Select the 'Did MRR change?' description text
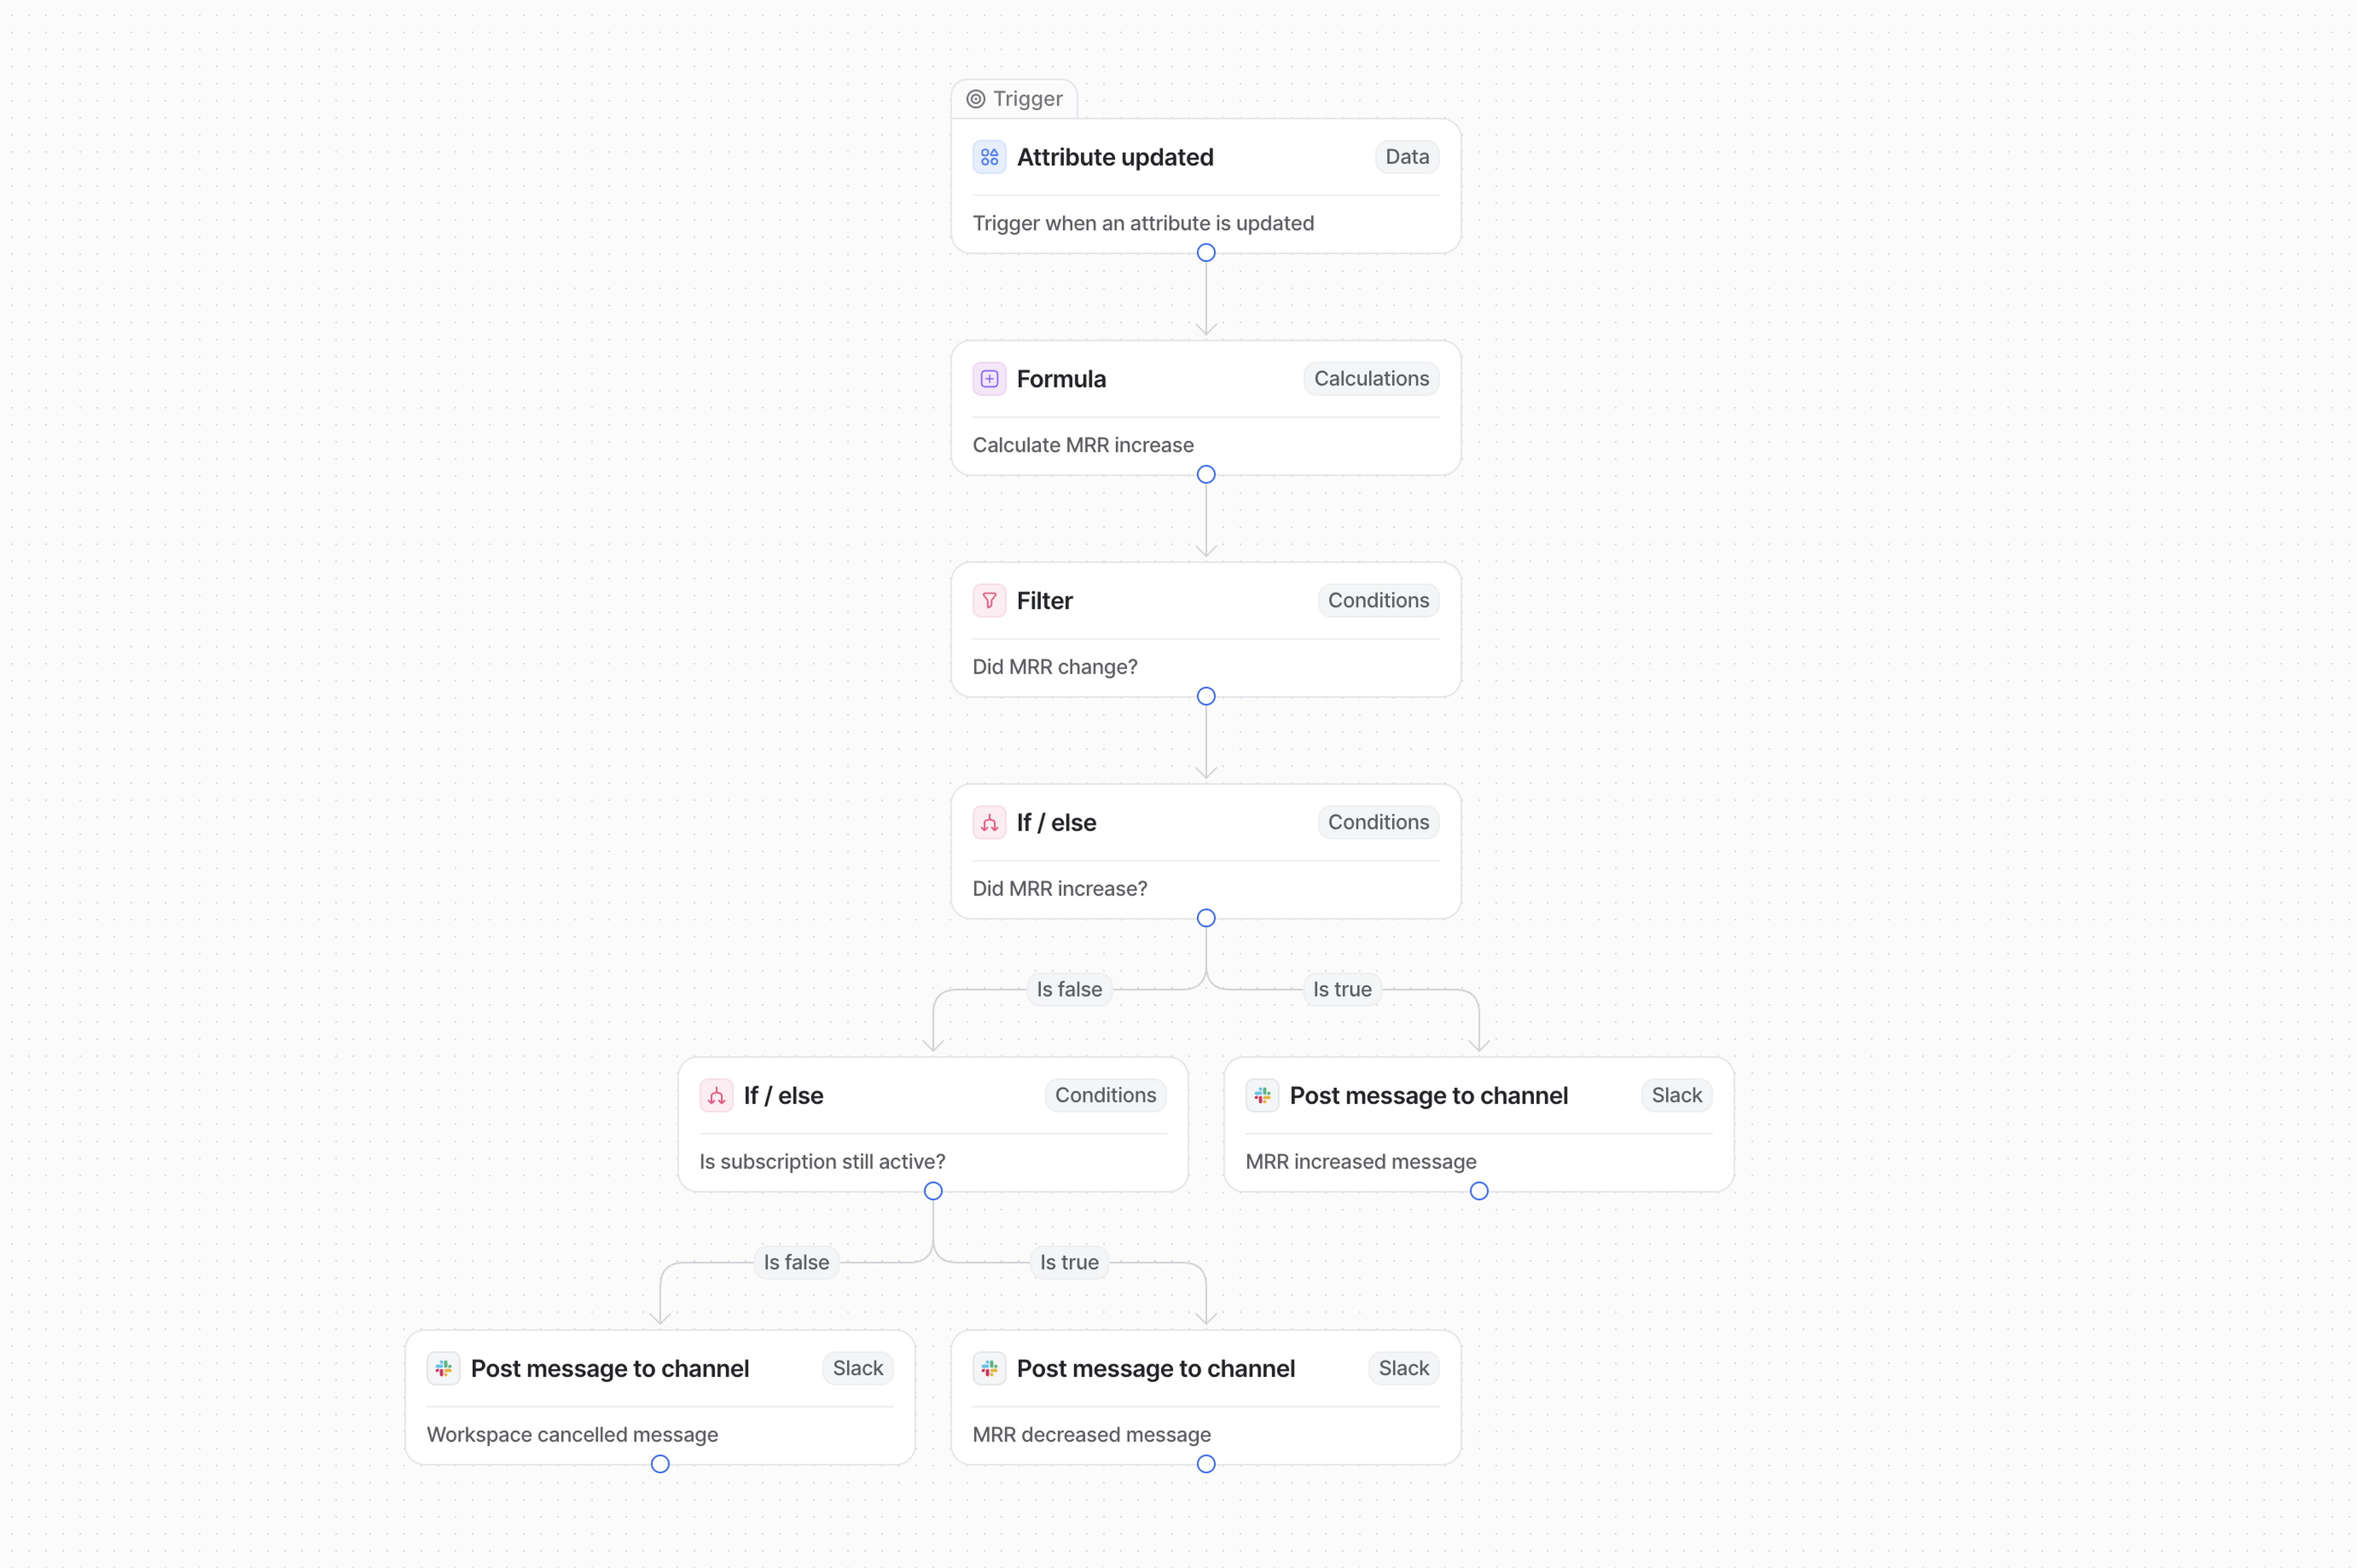 [1054, 667]
